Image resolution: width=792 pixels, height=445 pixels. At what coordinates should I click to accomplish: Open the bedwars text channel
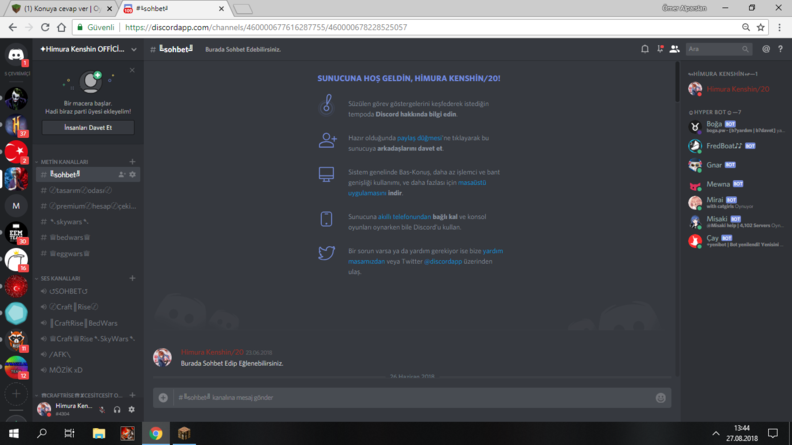(88, 237)
